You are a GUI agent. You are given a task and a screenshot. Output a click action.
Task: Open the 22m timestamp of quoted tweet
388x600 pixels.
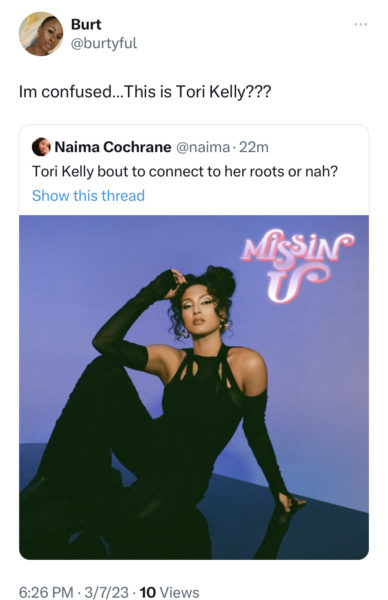254,147
